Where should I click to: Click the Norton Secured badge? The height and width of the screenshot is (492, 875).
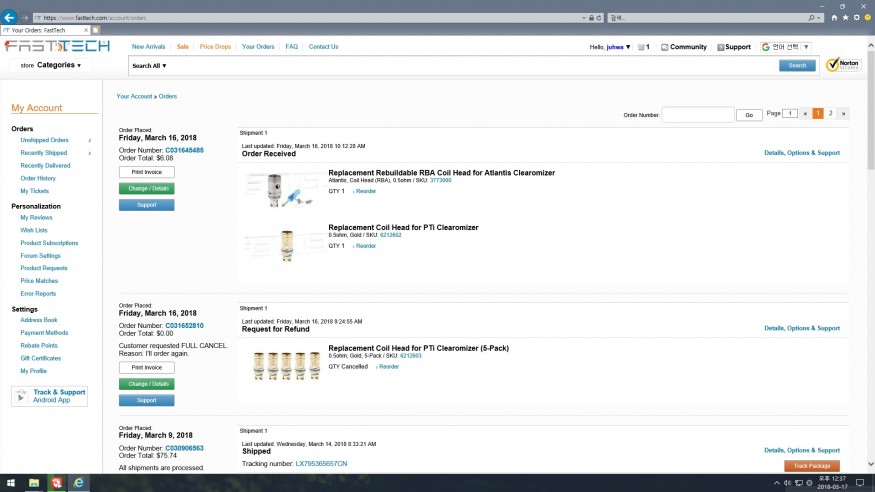click(843, 65)
